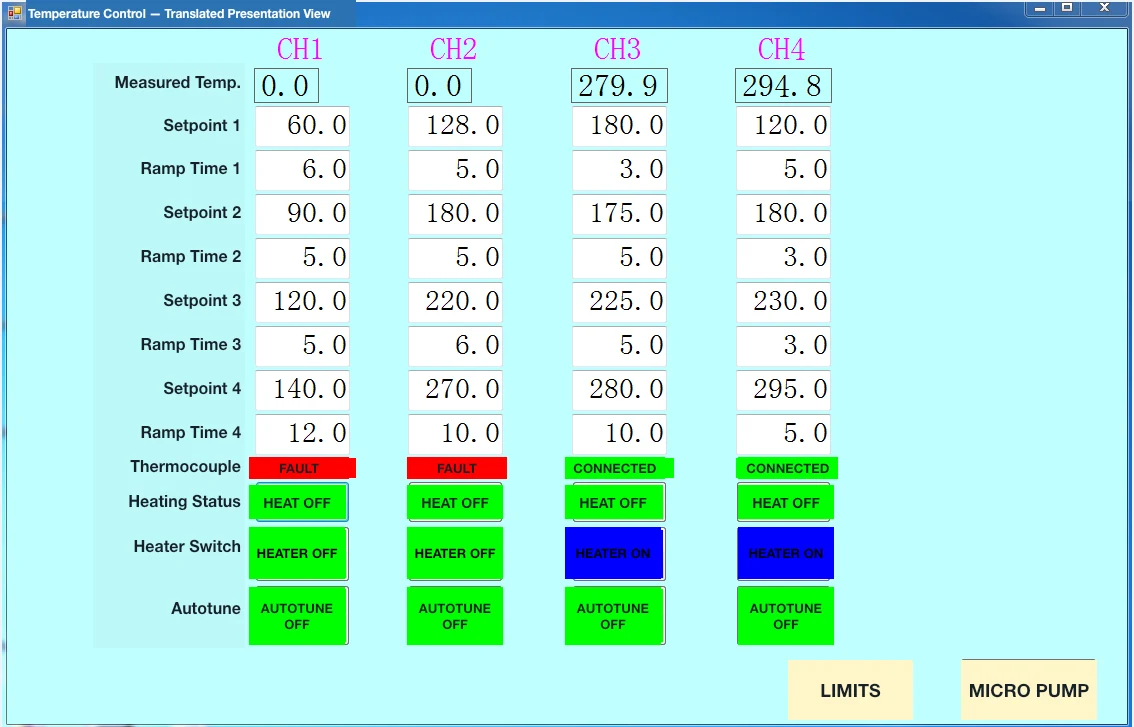Click CH4 measured temperature 294.8

tap(783, 86)
